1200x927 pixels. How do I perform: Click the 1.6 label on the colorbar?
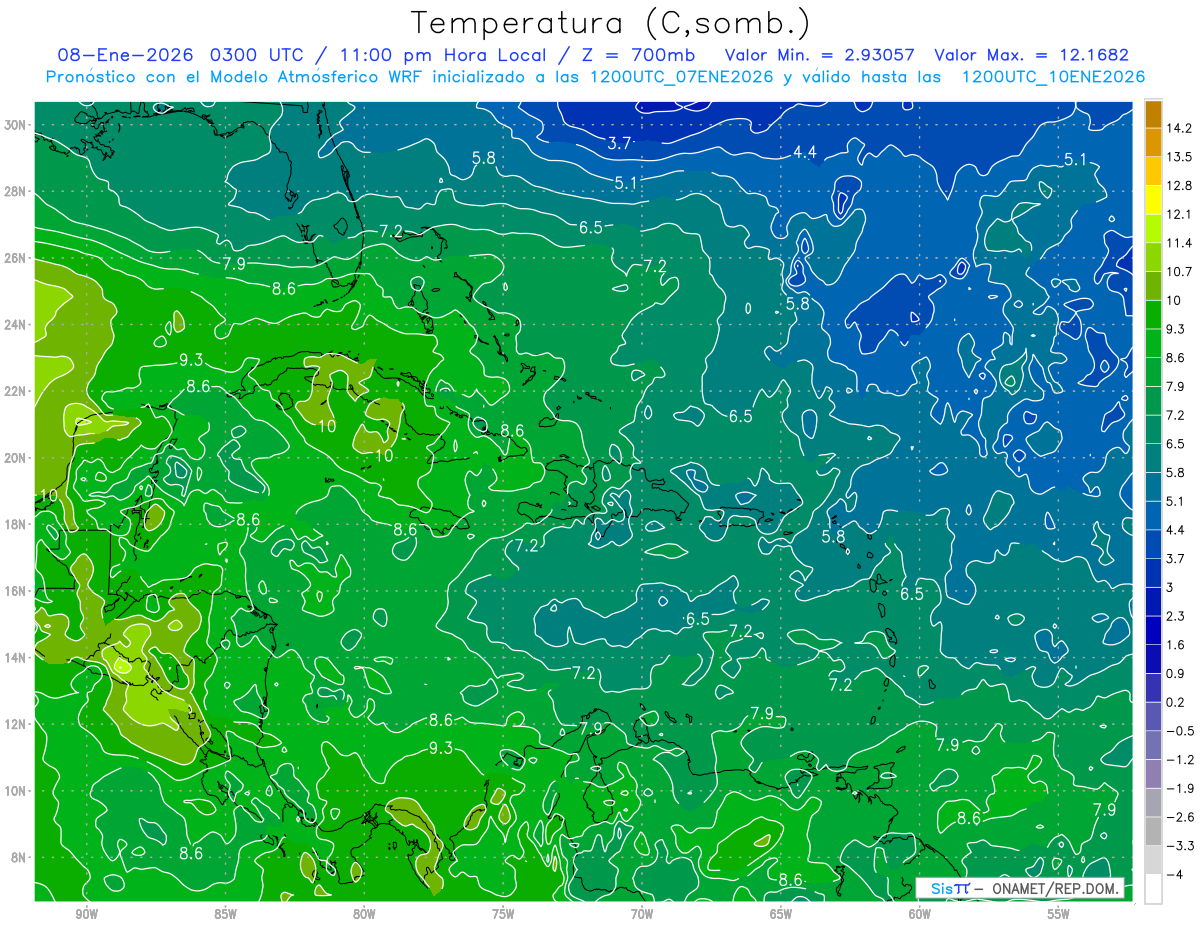(x=1176, y=645)
